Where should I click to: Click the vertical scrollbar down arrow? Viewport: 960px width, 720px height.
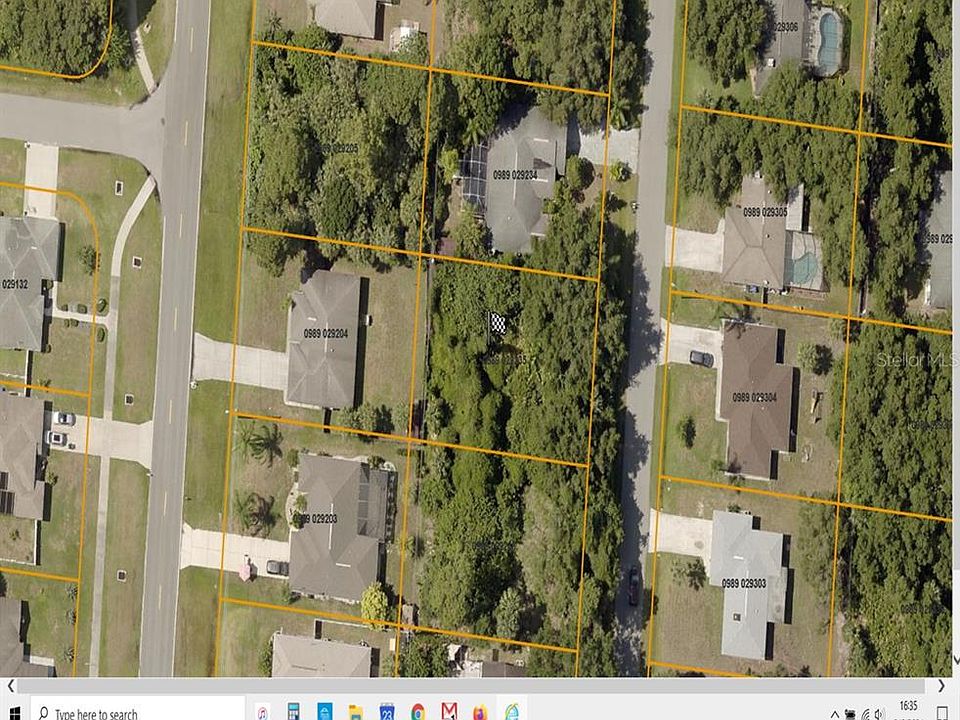(956, 661)
